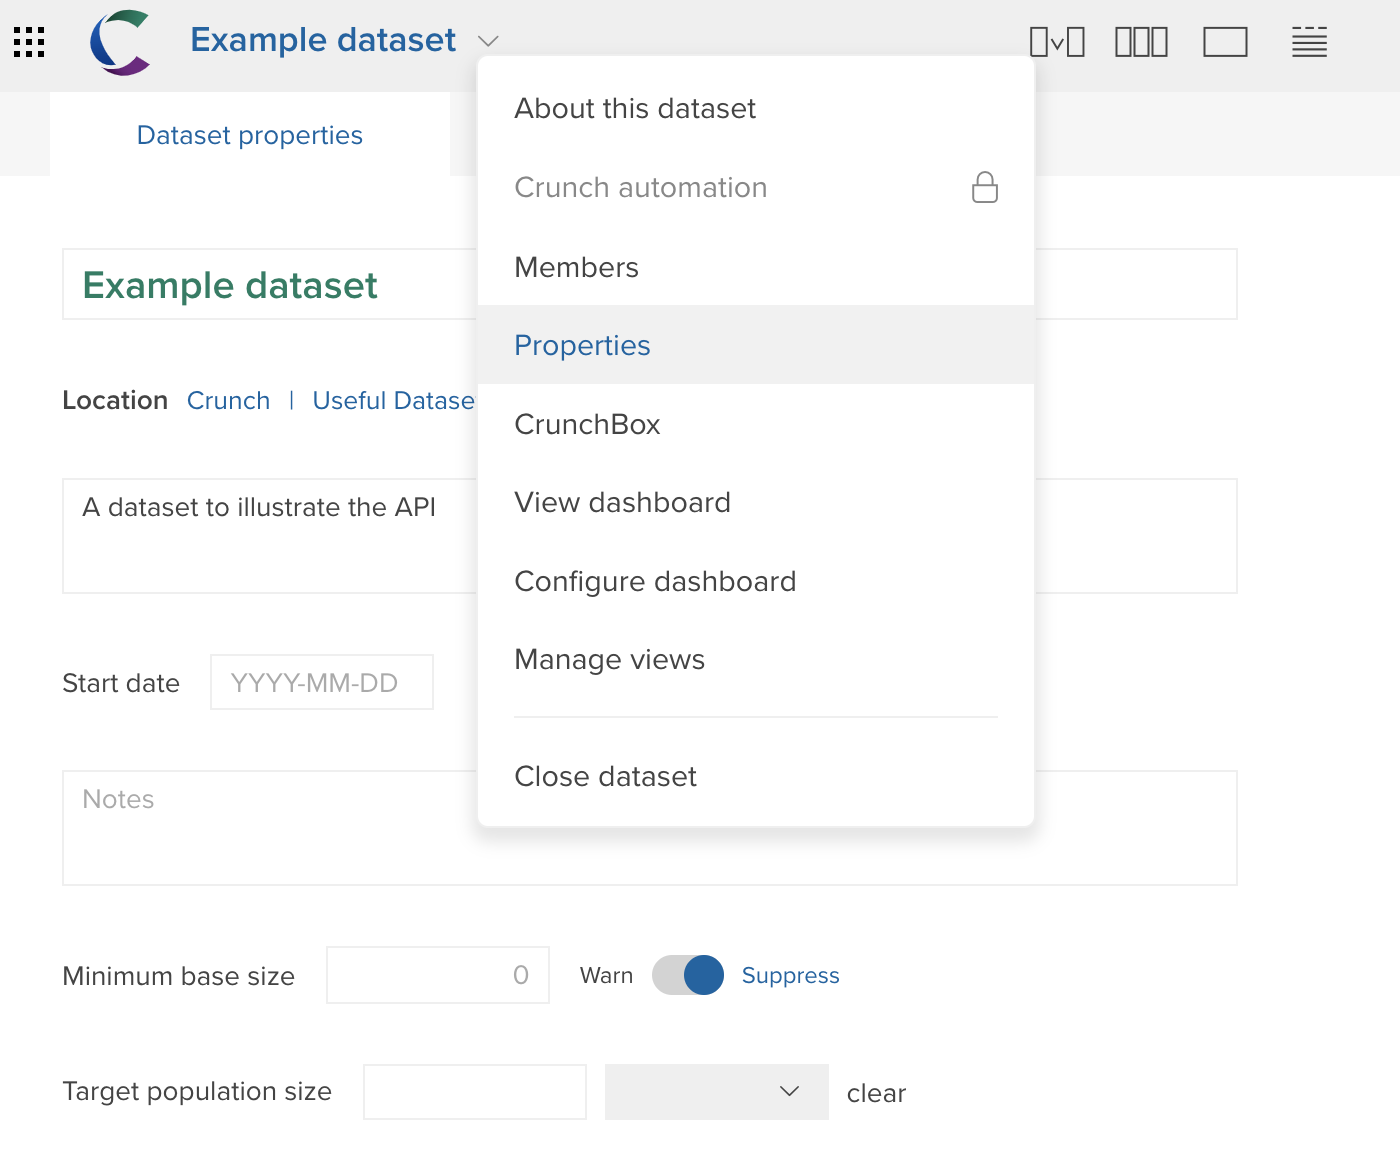Click clear next to target population size
The height and width of the screenshot is (1154, 1400).
(x=876, y=1092)
